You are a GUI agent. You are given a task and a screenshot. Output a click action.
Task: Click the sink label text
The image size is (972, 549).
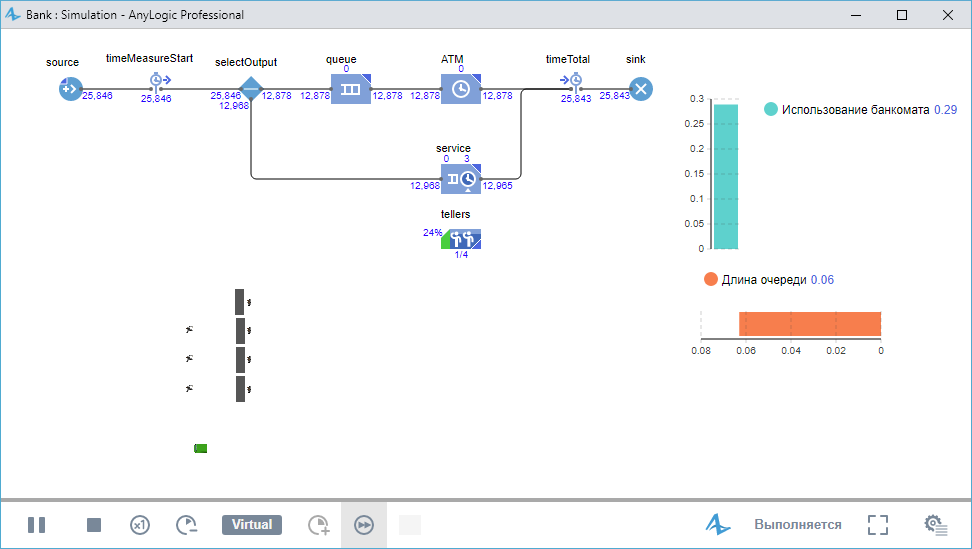click(x=635, y=59)
